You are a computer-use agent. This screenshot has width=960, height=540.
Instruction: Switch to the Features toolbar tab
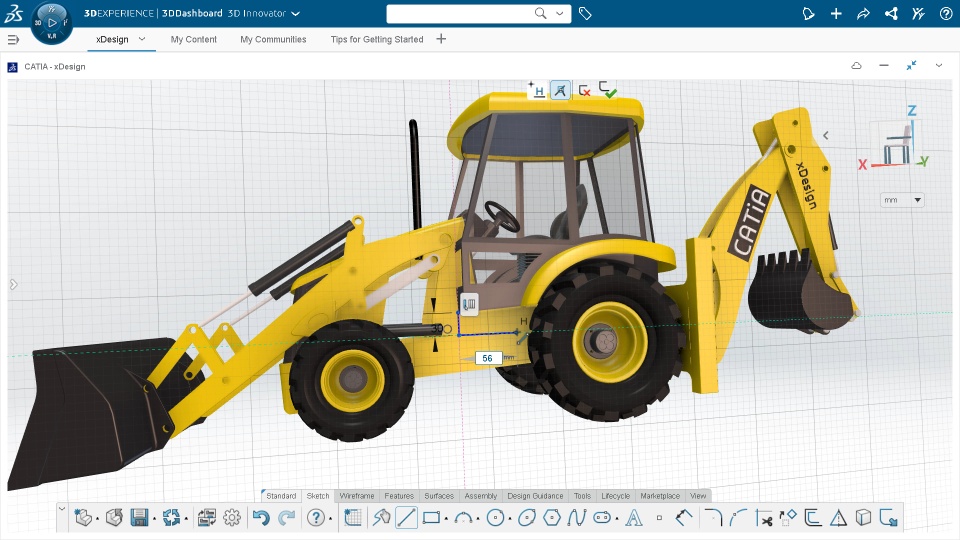pos(399,496)
